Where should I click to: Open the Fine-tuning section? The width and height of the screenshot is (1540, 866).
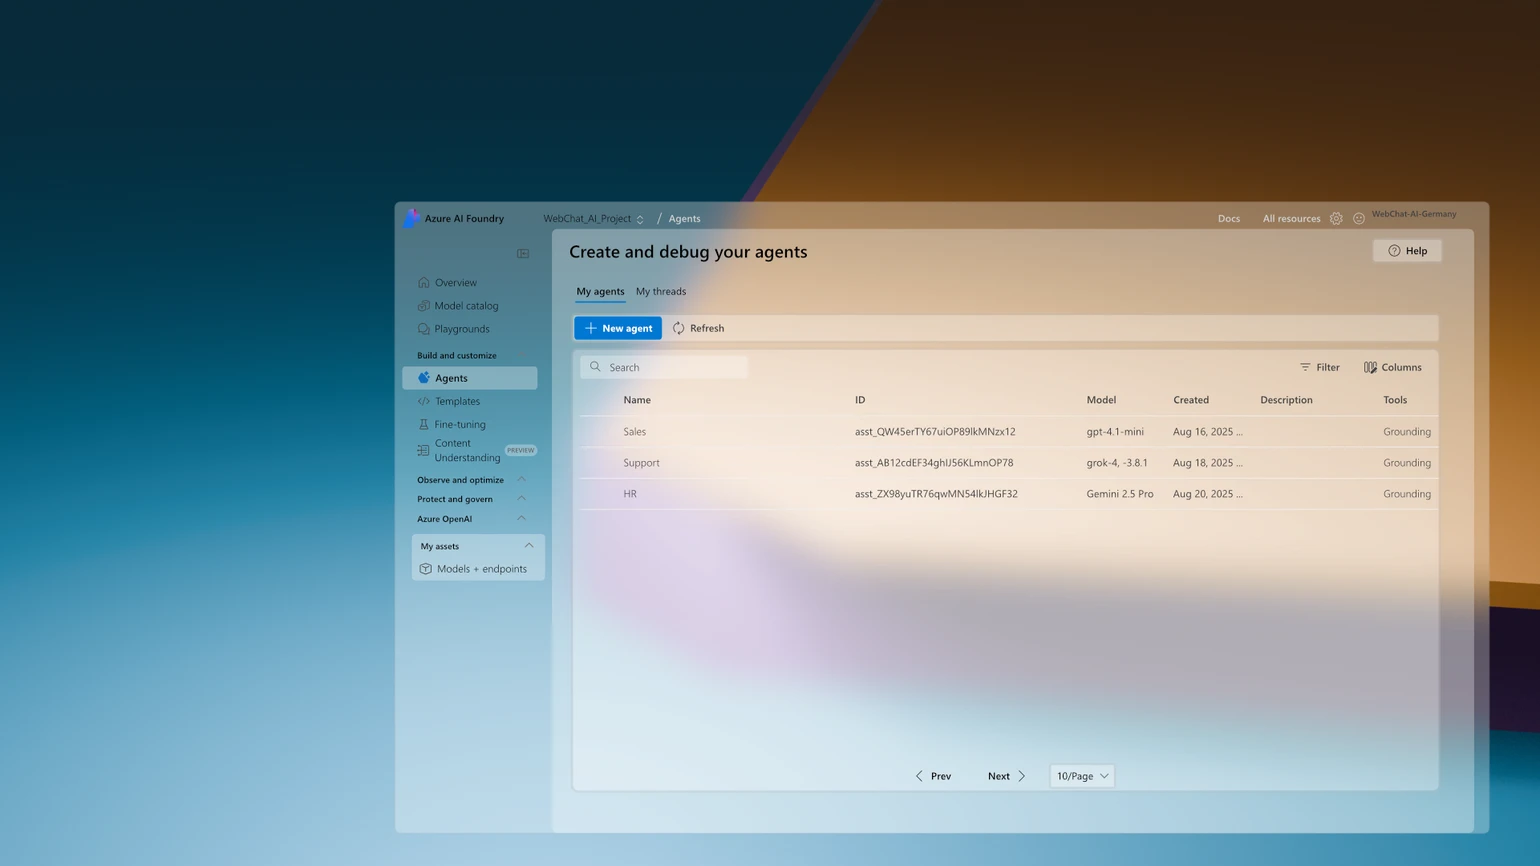tap(461, 423)
